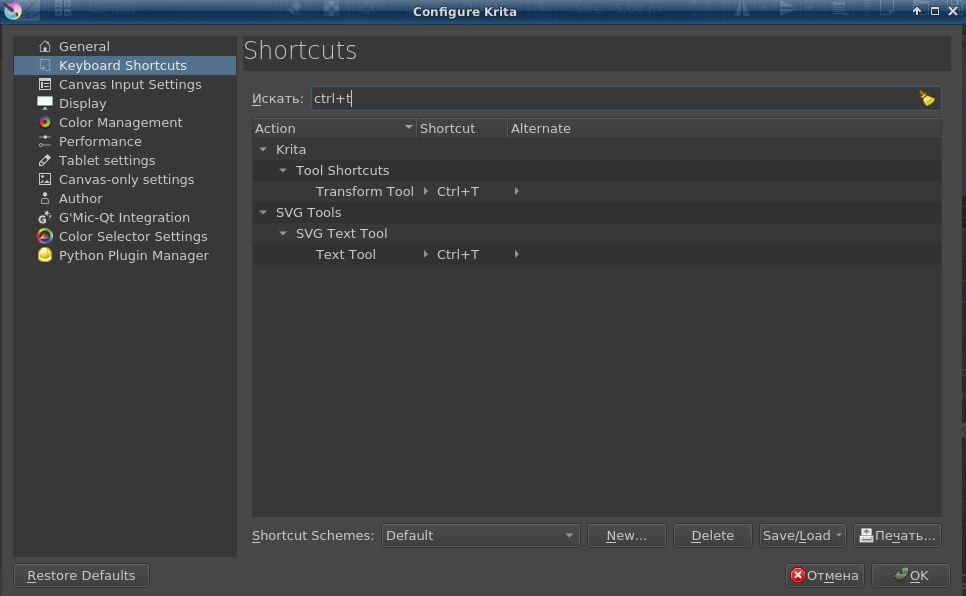
Task: Maximize the Configure Krita window
Action: coord(935,11)
